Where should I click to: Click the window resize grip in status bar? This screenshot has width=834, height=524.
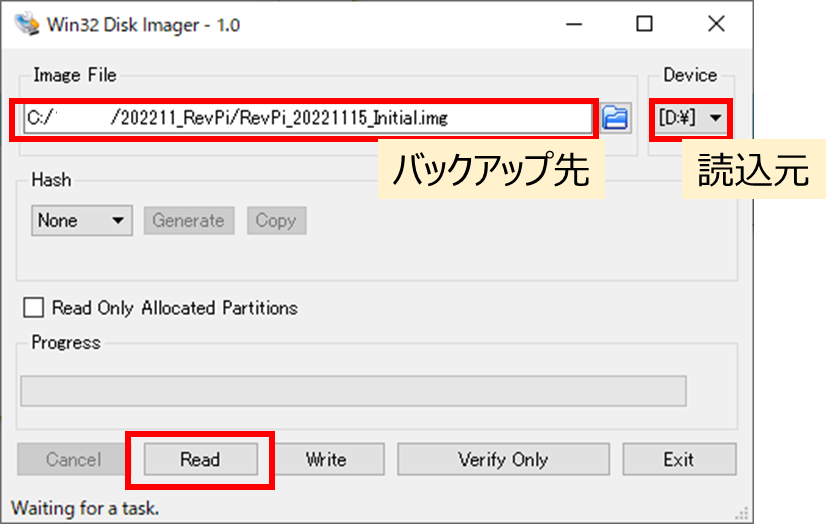741,513
